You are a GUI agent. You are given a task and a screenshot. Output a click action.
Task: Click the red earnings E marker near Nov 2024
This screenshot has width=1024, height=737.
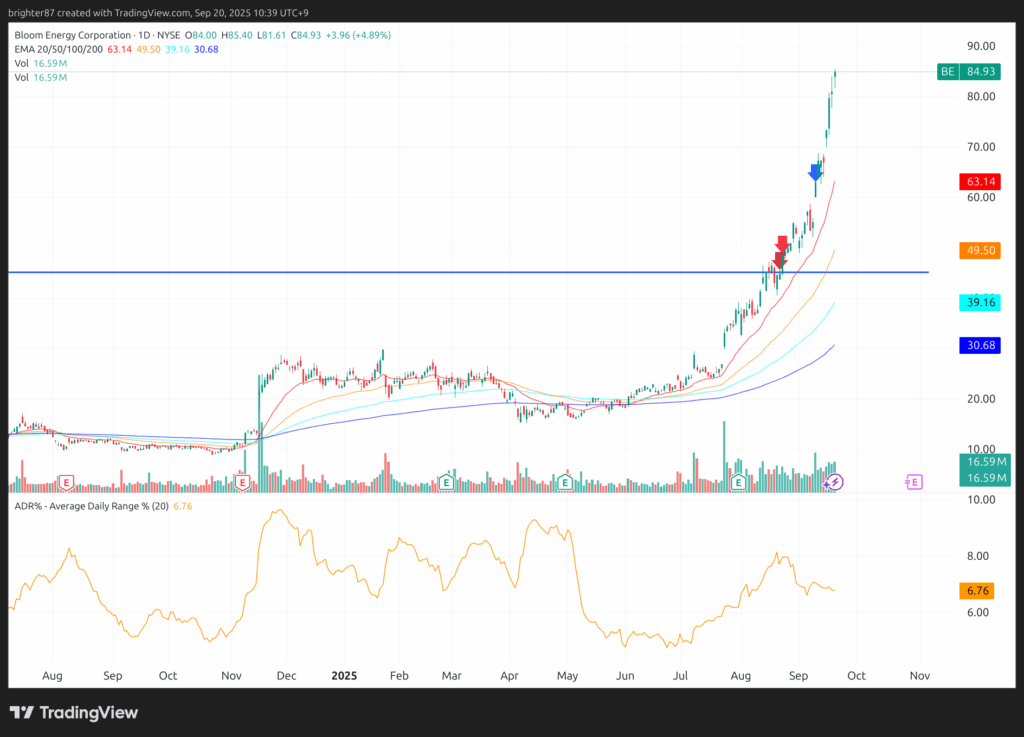[x=242, y=483]
